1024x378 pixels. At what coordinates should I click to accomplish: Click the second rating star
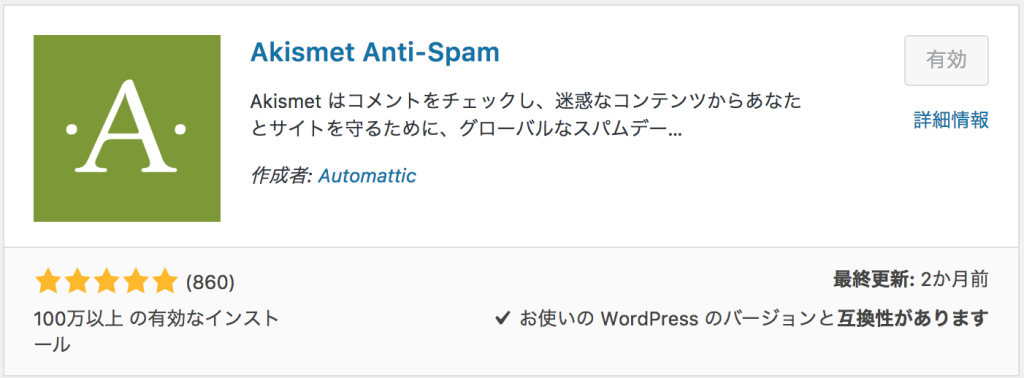tap(77, 281)
